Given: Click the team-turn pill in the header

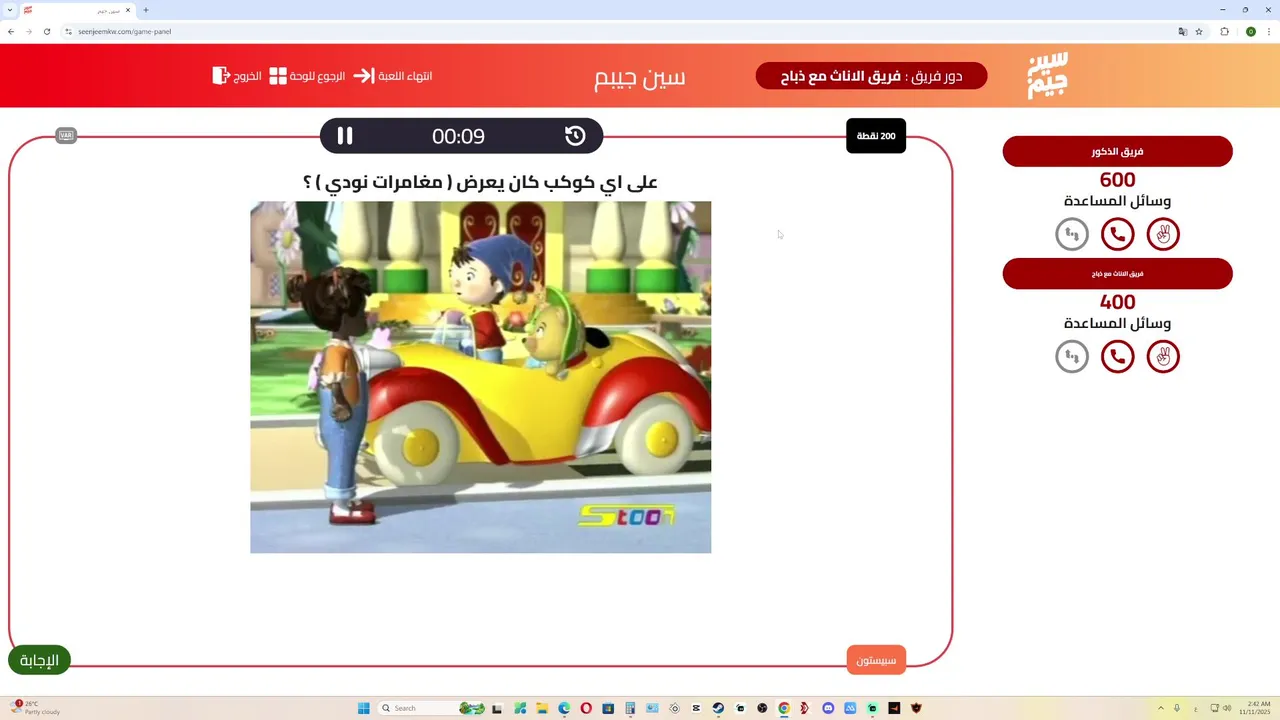Looking at the screenshot, I should [x=871, y=76].
